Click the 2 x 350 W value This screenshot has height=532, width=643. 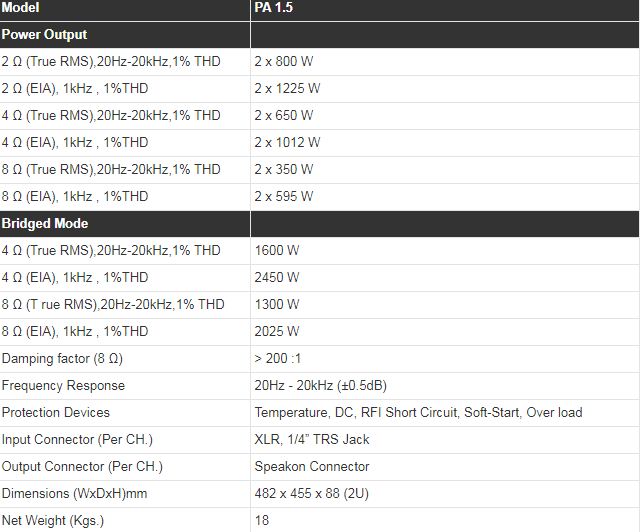(x=284, y=170)
